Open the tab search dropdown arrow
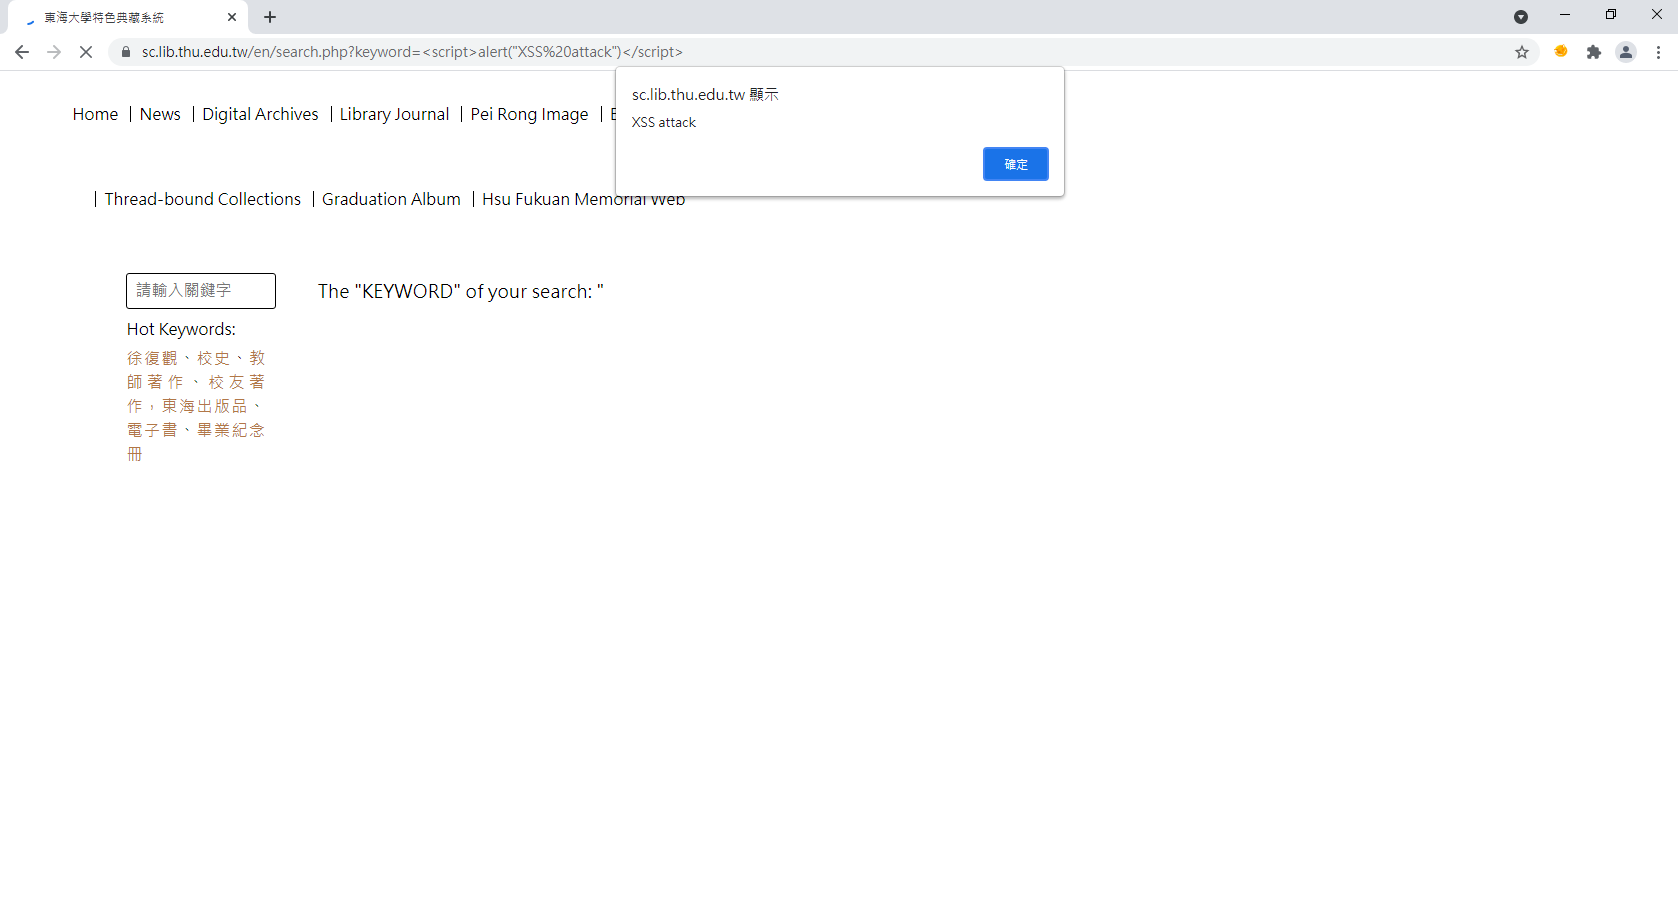This screenshot has width=1678, height=897. tap(1521, 17)
